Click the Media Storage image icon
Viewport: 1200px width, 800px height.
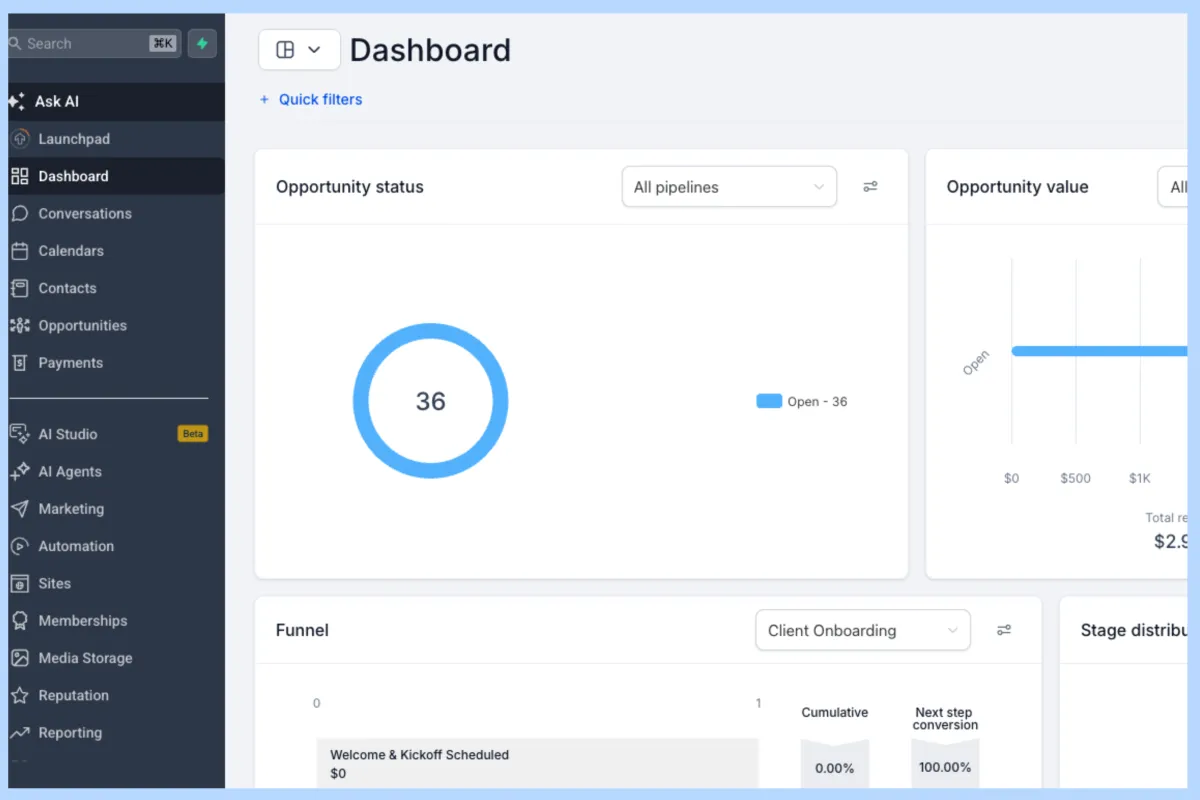coord(19,658)
